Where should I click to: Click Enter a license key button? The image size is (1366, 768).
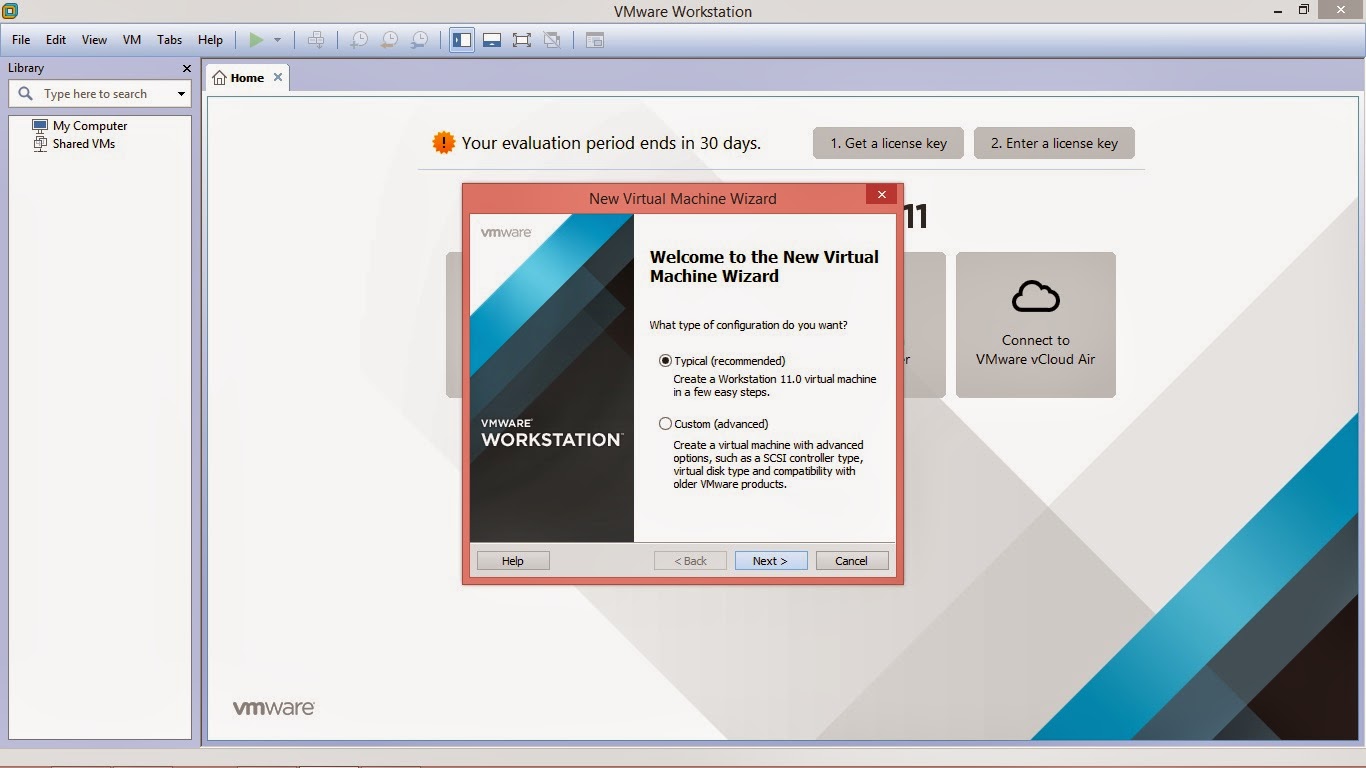(1054, 143)
